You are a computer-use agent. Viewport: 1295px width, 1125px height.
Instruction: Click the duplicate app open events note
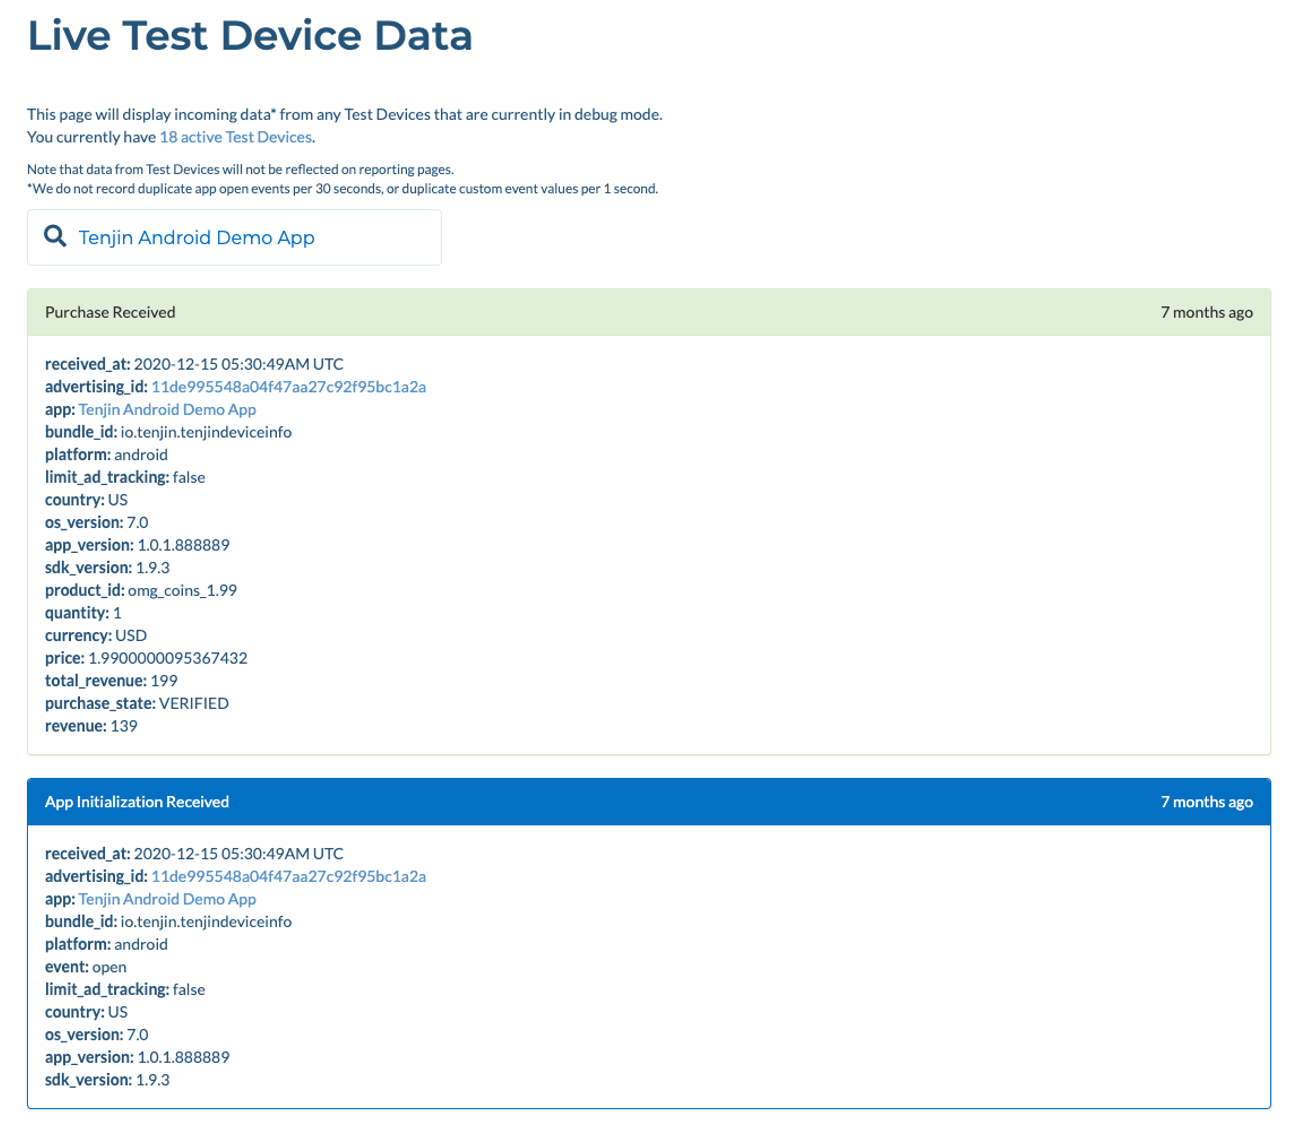pos(342,189)
